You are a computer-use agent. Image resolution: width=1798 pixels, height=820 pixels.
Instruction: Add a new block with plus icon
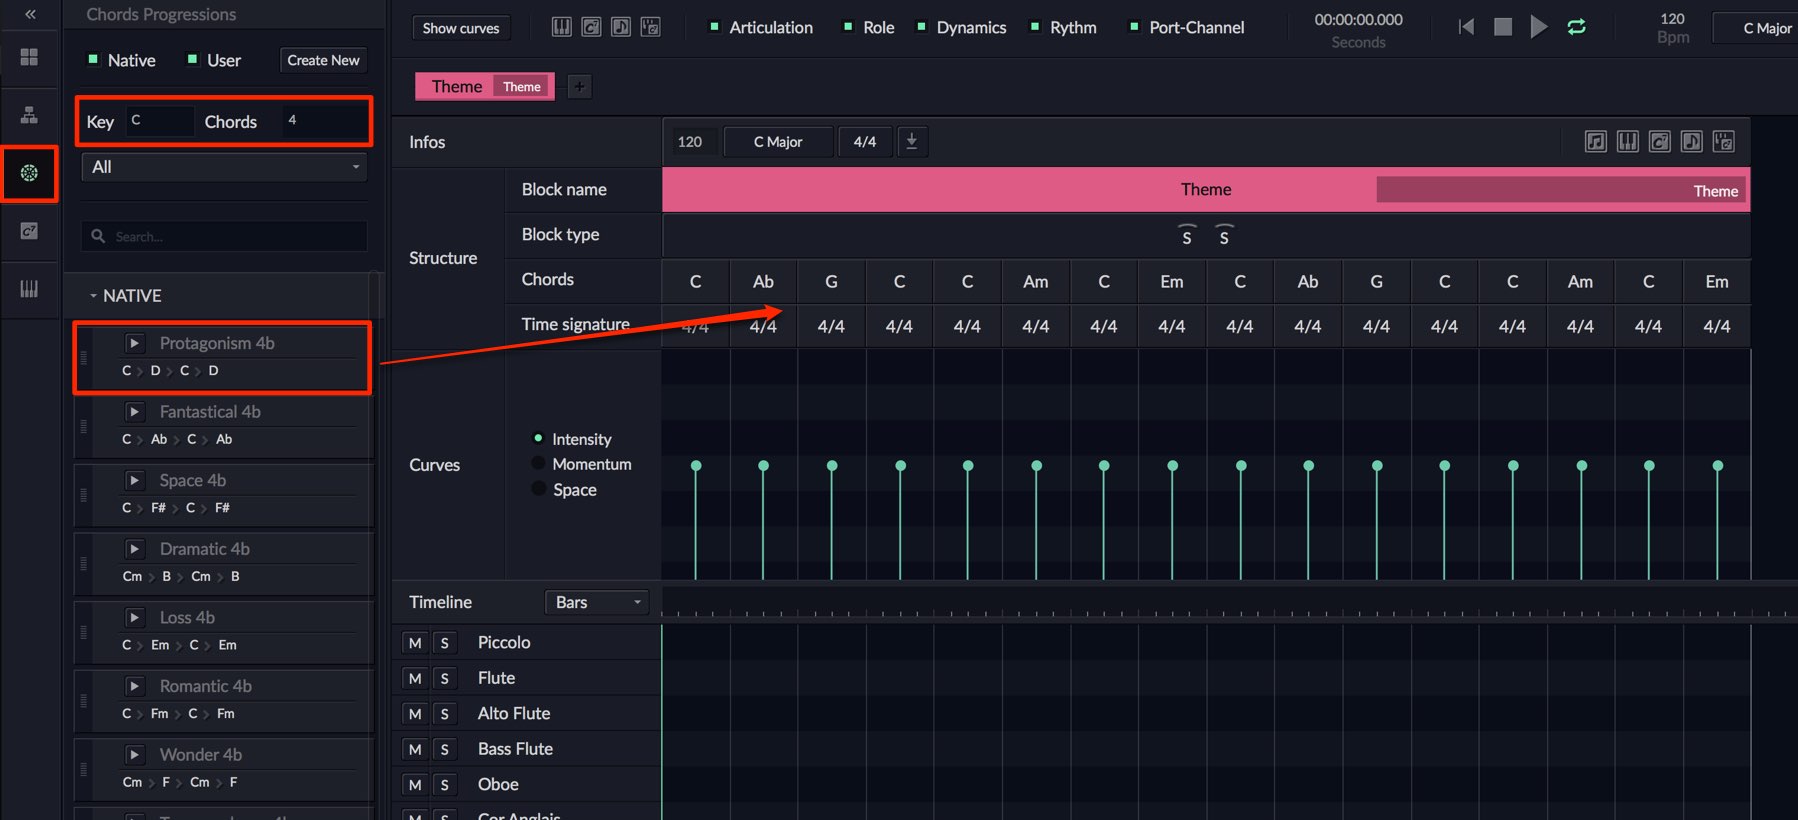(x=579, y=86)
